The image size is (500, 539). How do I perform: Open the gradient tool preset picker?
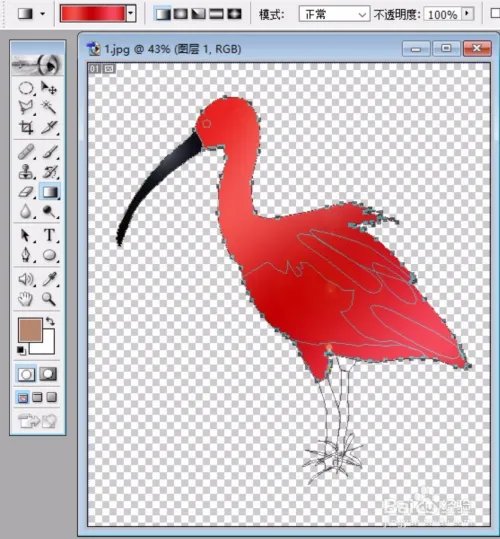pos(43,14)
